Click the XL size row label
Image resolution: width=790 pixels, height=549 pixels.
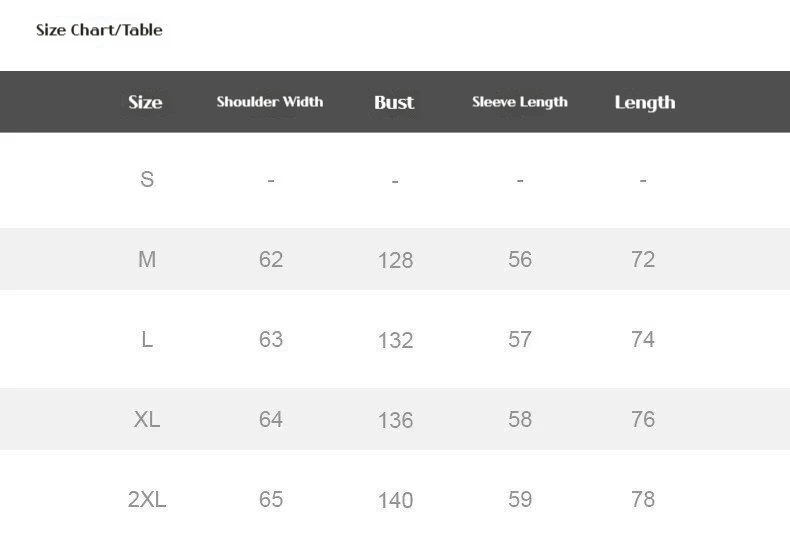[147, 420]
